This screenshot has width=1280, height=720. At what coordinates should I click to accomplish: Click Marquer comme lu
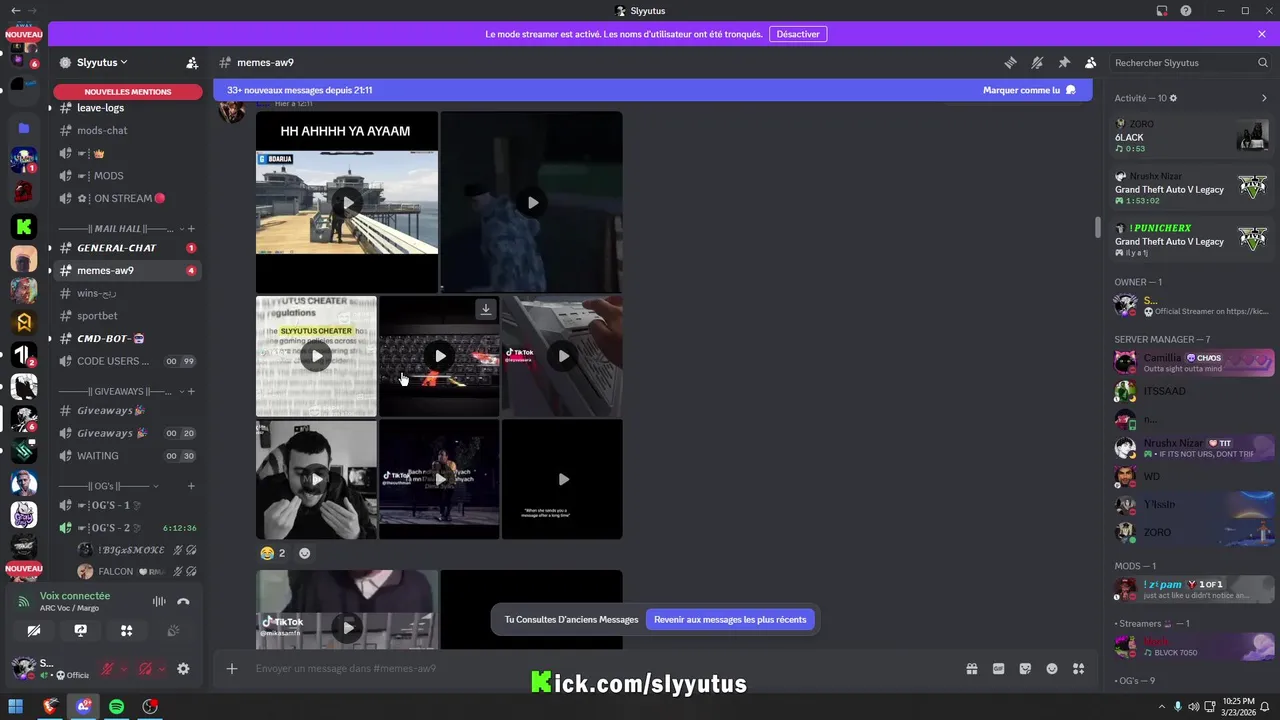(1029, 90)
